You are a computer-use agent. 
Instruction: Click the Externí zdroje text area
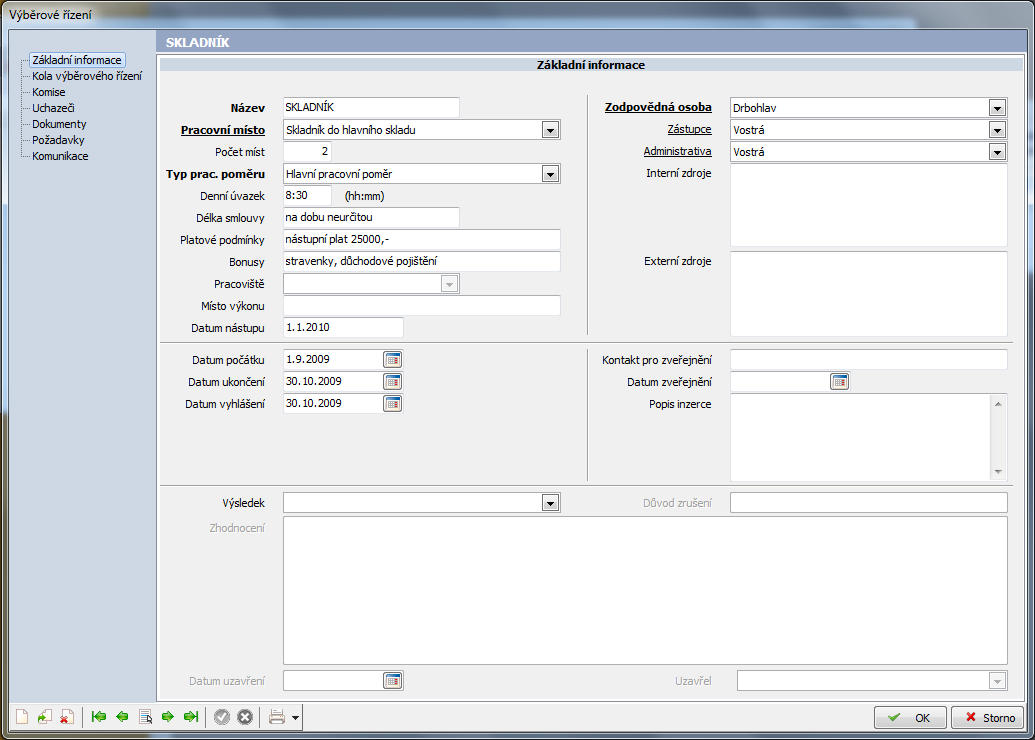tap(869, 294)
